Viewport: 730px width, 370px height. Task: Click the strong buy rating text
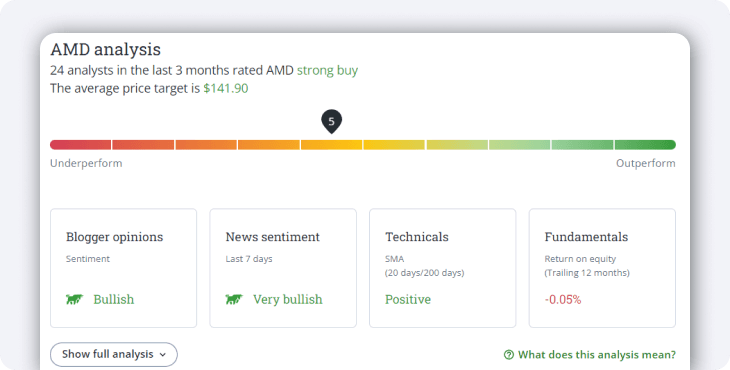(x=327, y=70)
